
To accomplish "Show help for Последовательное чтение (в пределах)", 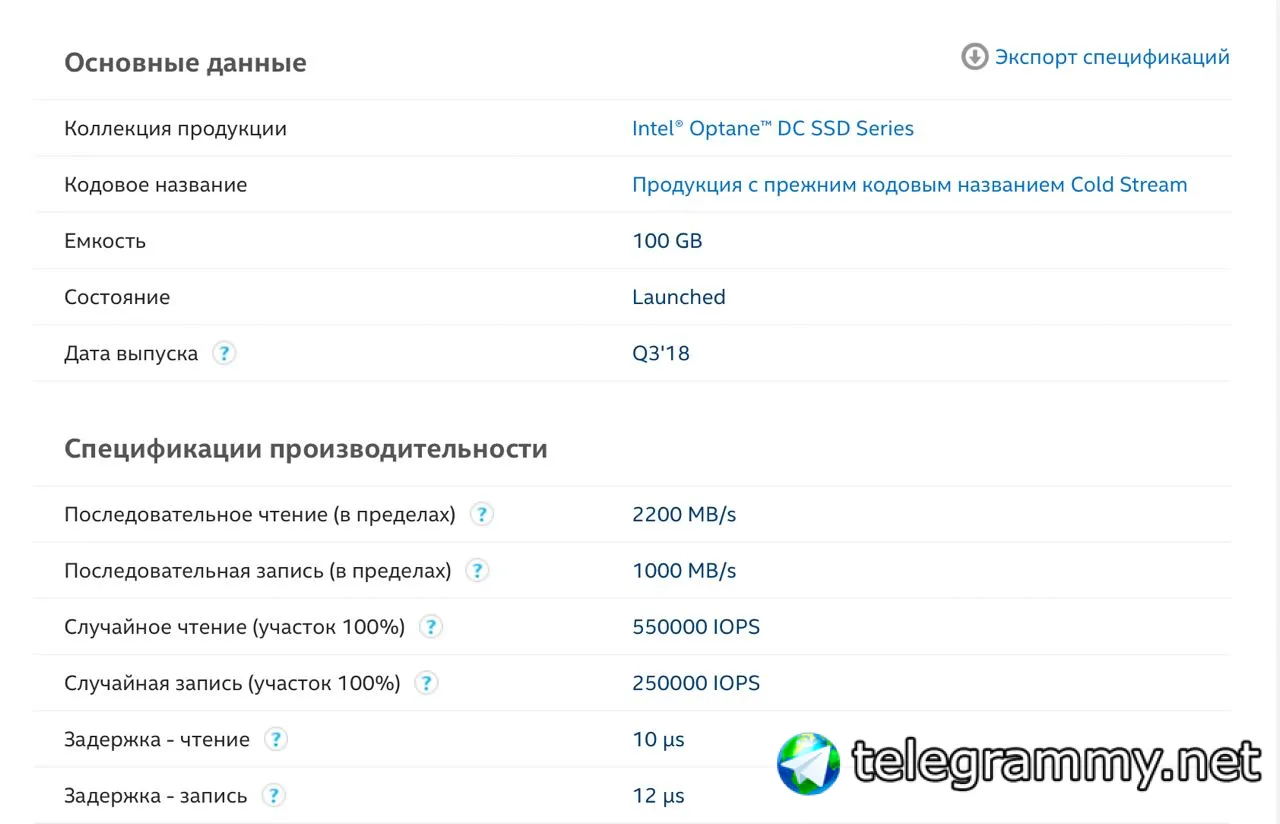I will [x=482, y=515].
